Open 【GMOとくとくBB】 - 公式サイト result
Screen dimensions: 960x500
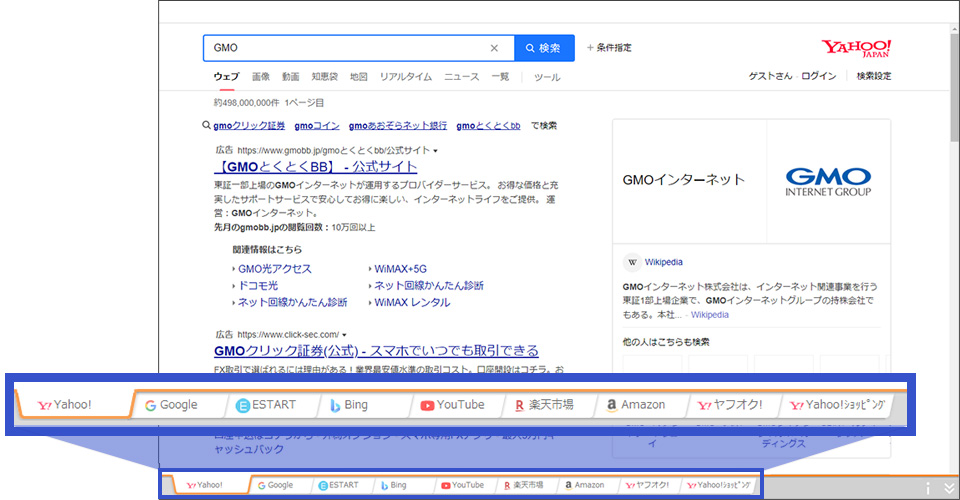pos(316,166)
